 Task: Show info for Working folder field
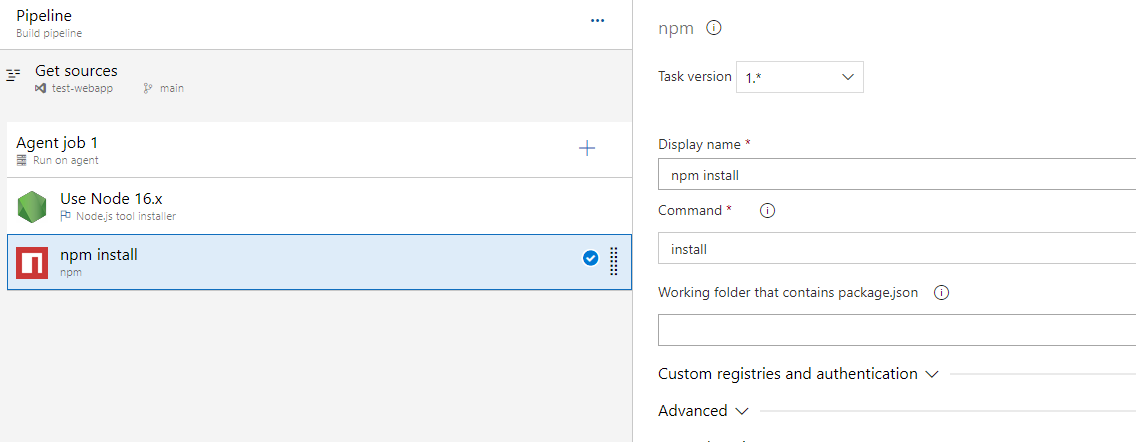tap(940, 293)
